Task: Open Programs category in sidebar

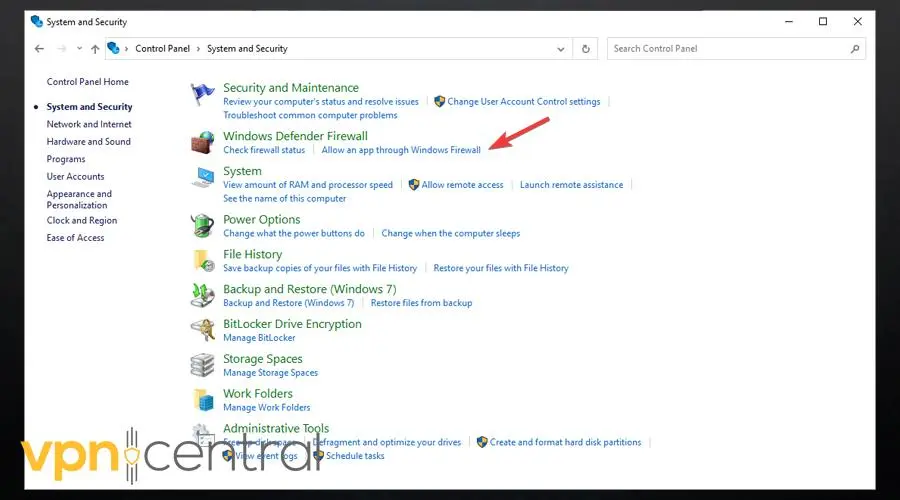Action: point(66,159)
